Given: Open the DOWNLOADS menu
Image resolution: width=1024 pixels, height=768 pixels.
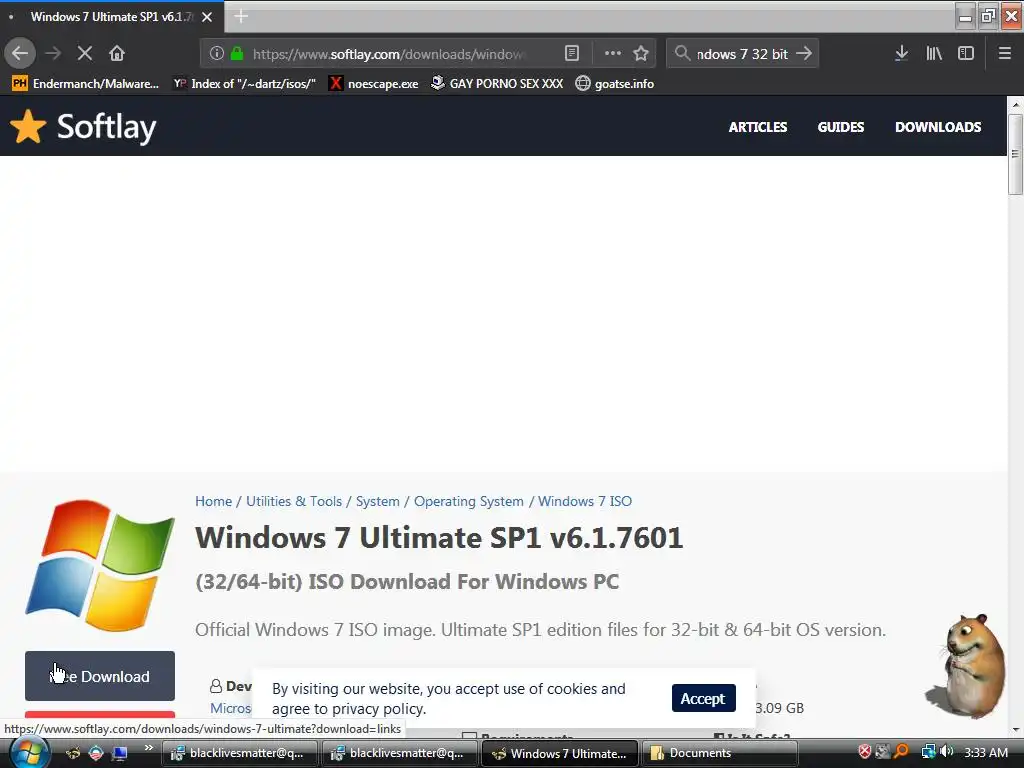Looking at the screenshot, I should click(938, 127).
